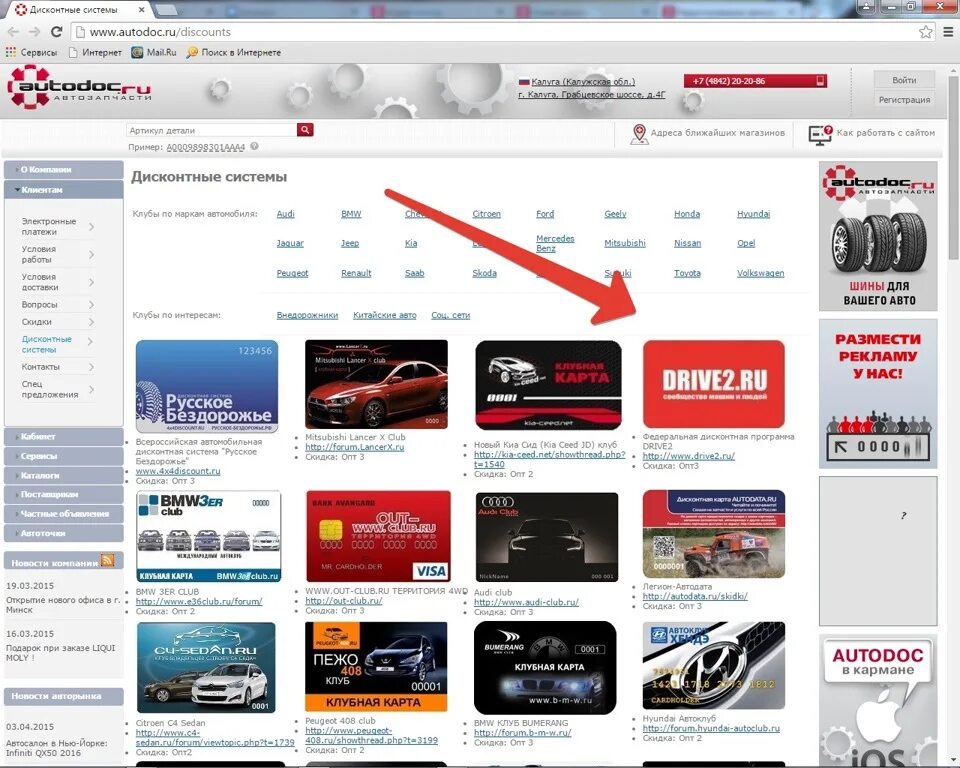Click the Hyundai club link
The width and height of the screenshot is (960, 768).
pos(753,214)
